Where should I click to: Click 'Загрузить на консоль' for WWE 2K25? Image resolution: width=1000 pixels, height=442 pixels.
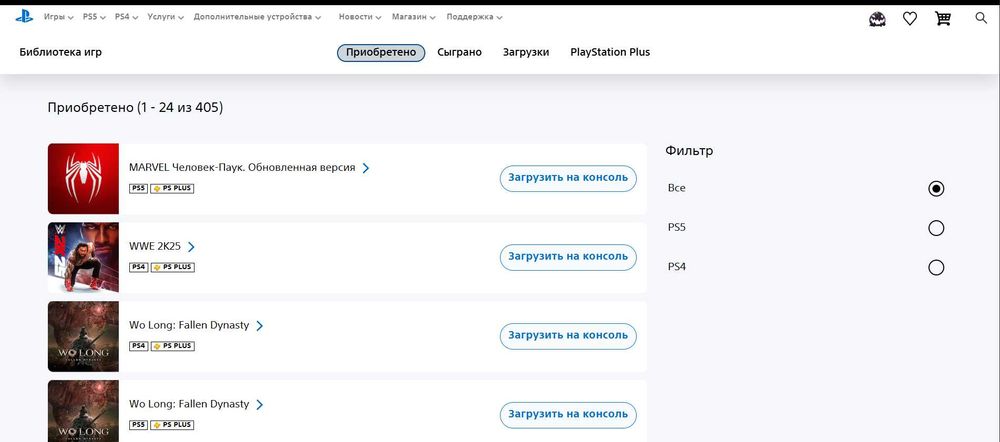pyautogui.click(x=568, y=257)
